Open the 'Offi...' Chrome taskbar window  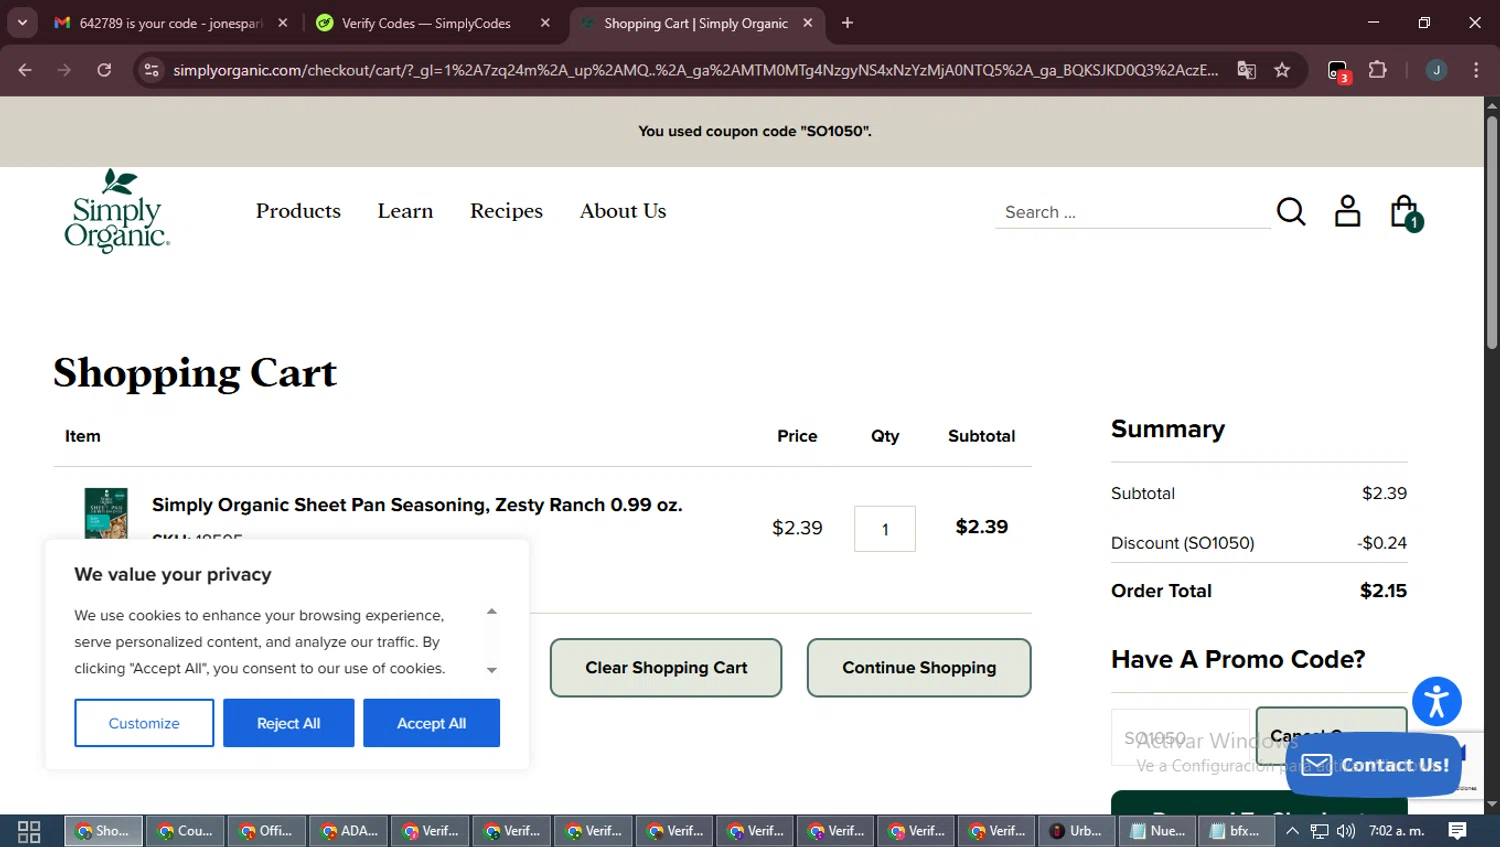267,831
